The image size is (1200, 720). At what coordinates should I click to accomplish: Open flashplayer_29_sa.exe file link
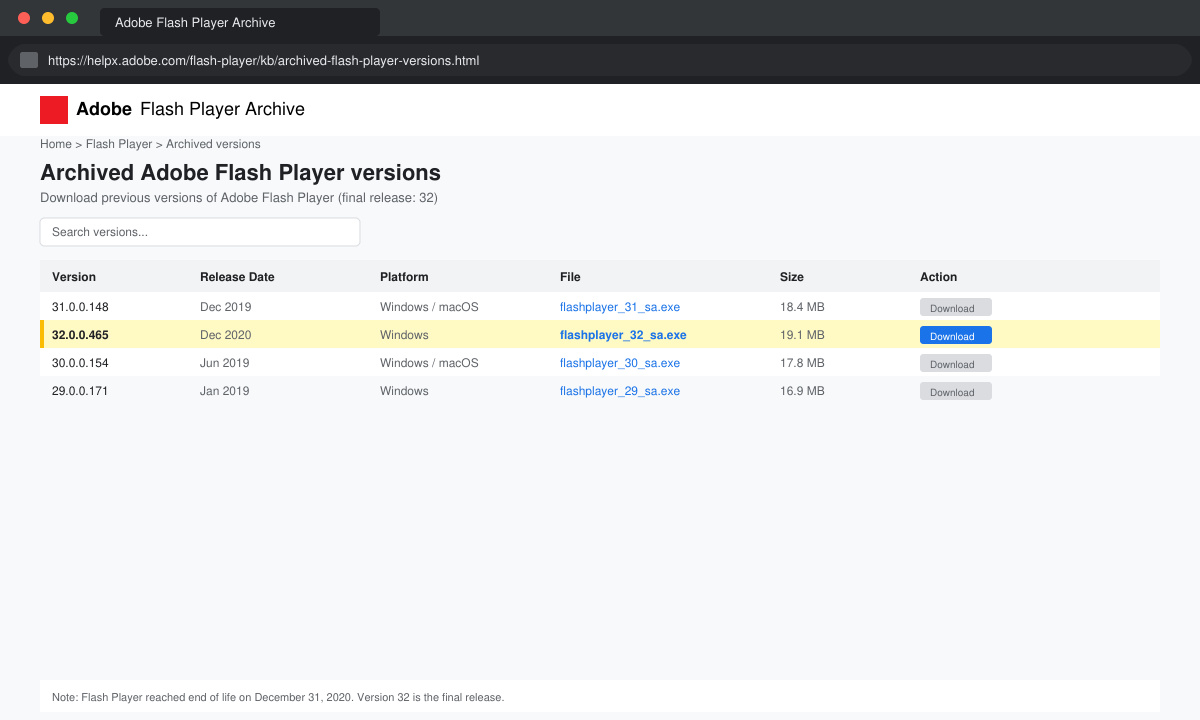(620, 391)
